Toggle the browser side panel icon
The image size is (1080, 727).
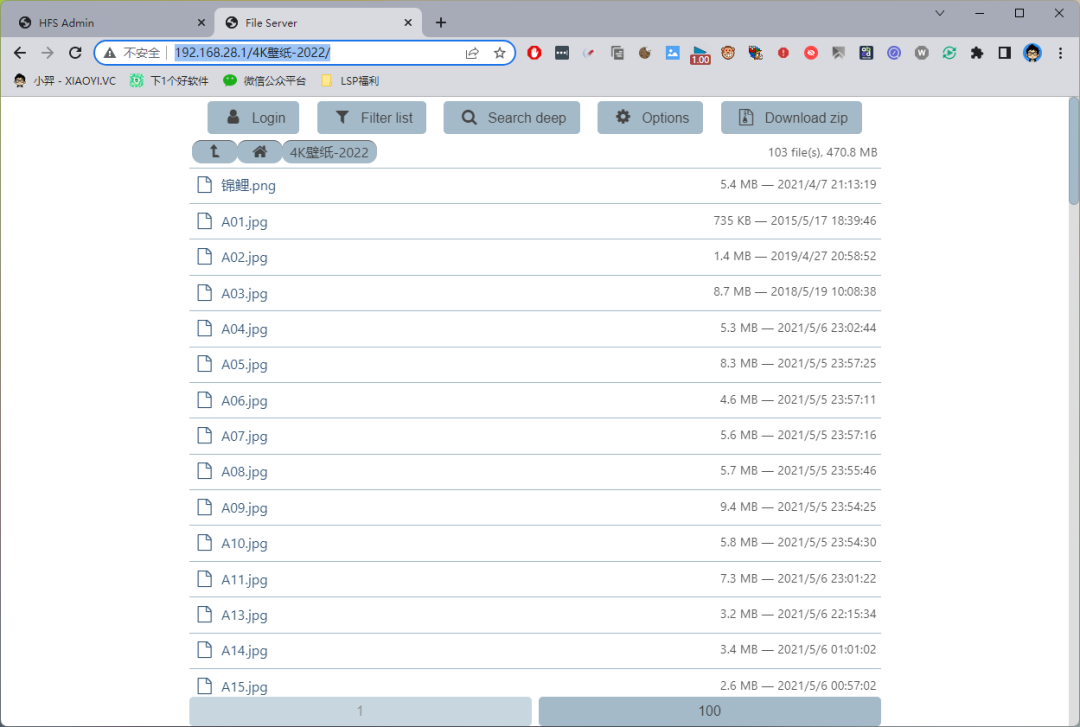pyautogui.click(x=1004, y=53)
